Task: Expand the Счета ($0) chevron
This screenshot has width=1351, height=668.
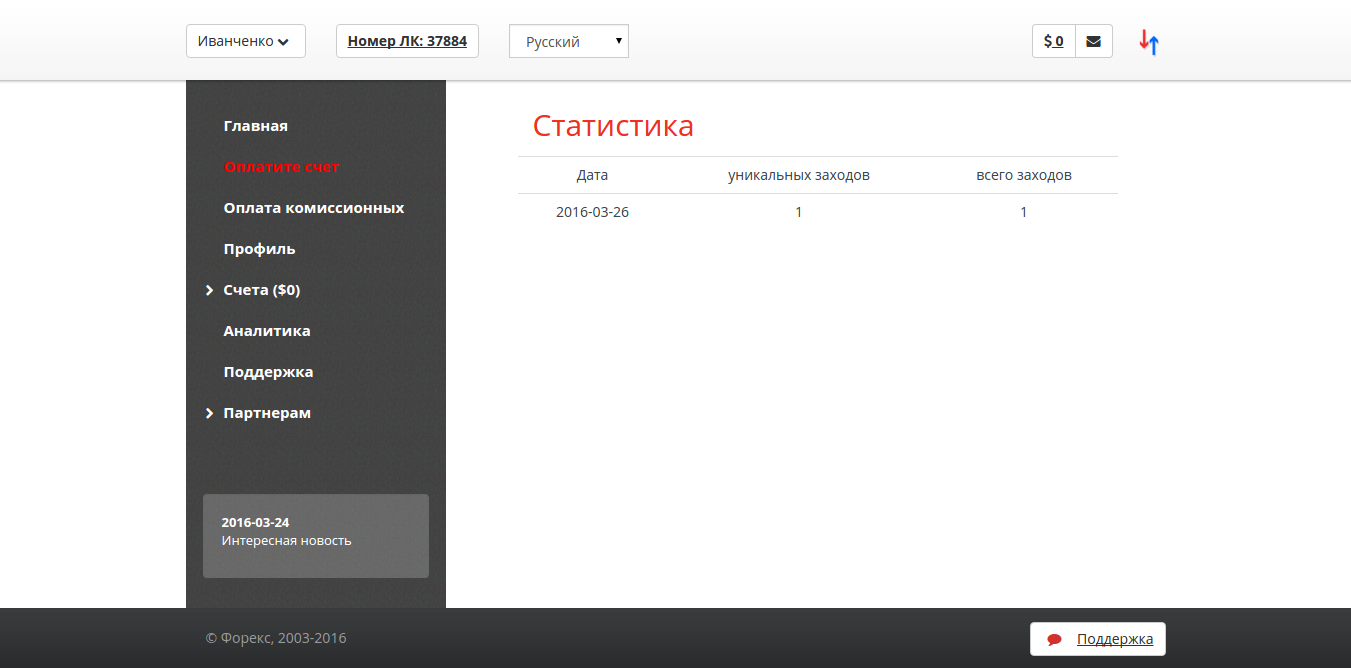Action: click(x=210, y=290)
